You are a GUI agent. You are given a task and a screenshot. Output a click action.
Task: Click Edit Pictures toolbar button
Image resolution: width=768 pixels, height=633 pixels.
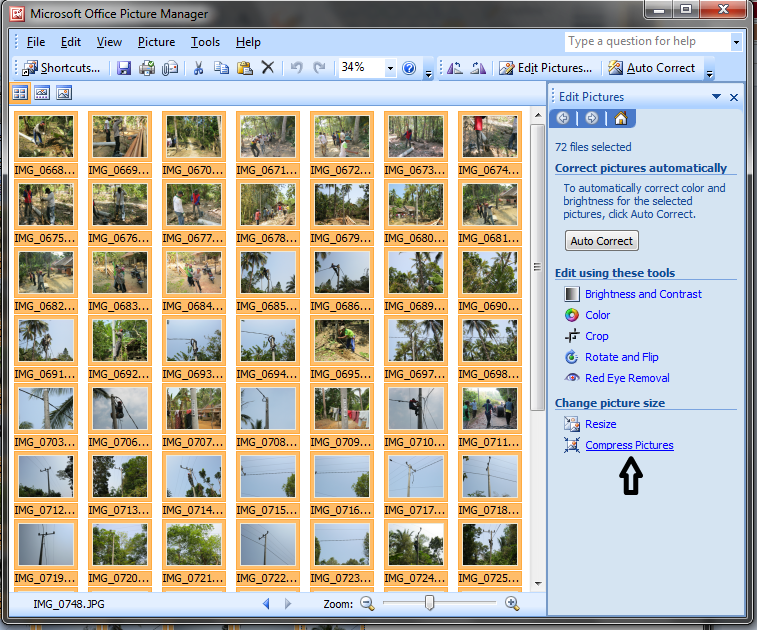pyautogui.click(x=545, y=68)
